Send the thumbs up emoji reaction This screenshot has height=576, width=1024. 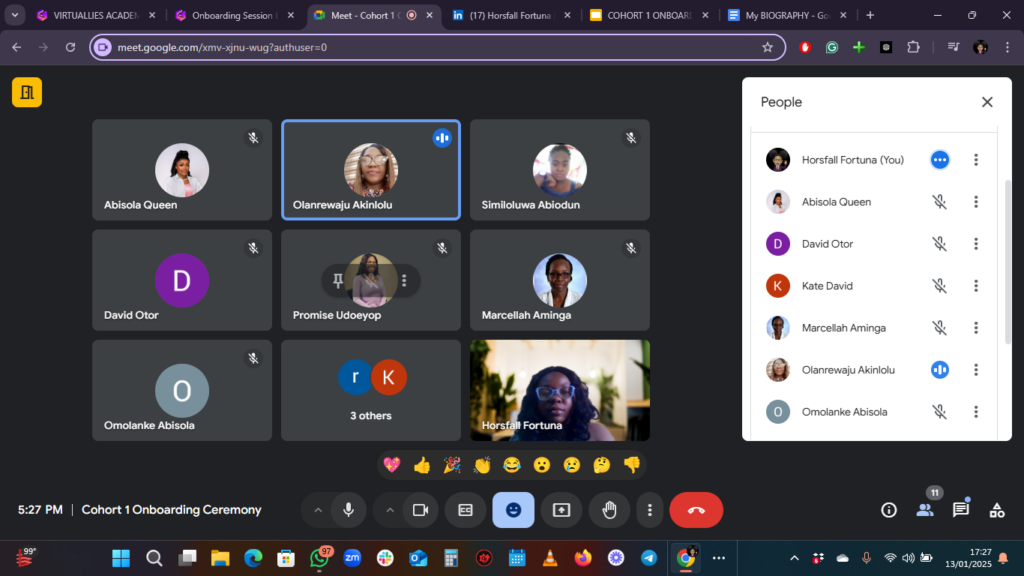pos(422,465)
